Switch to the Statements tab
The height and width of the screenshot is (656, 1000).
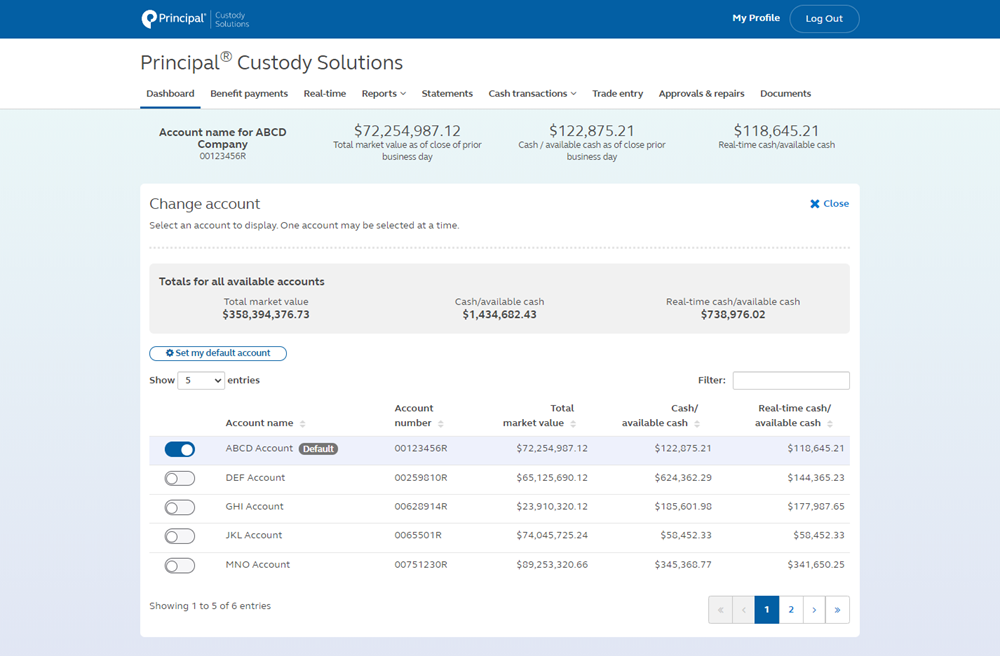447,93
